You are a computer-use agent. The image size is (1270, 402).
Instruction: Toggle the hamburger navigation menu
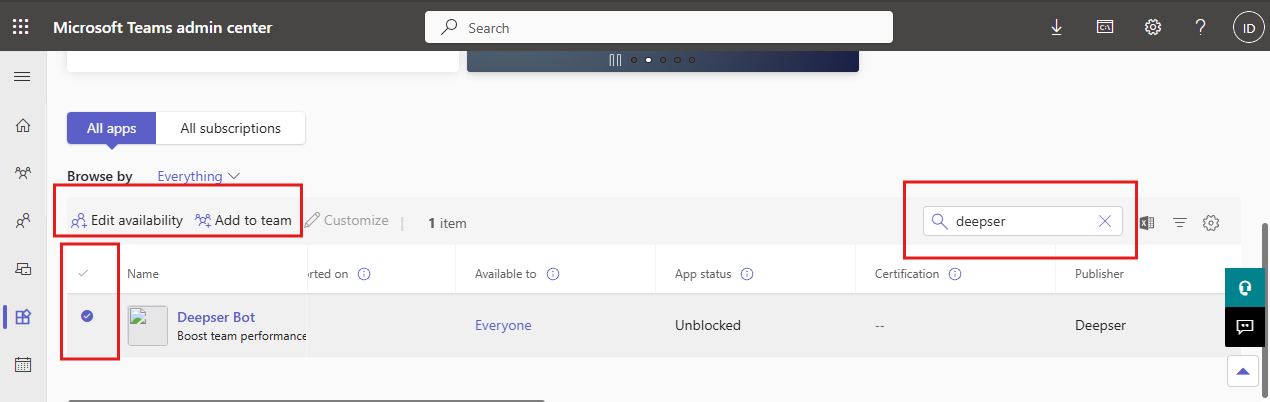22,77
